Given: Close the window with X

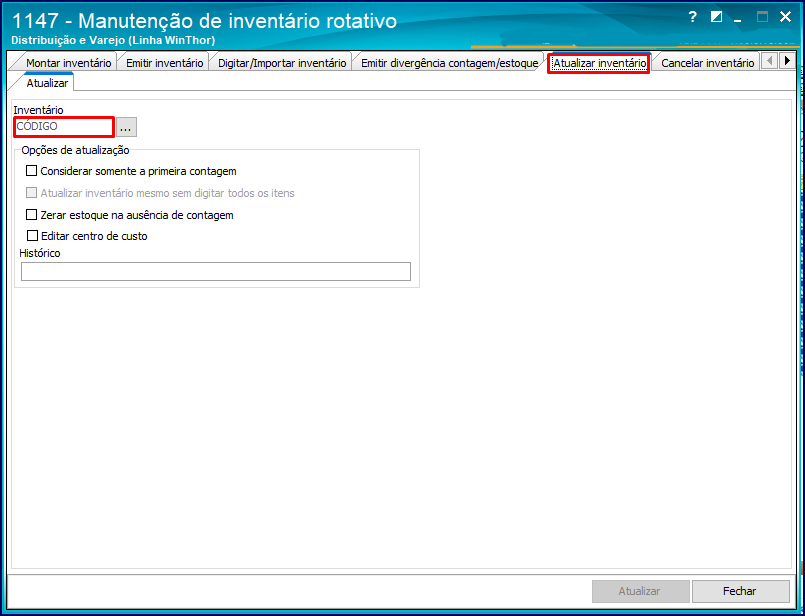Looking at the screenshot, I should (x=785, y=17).
